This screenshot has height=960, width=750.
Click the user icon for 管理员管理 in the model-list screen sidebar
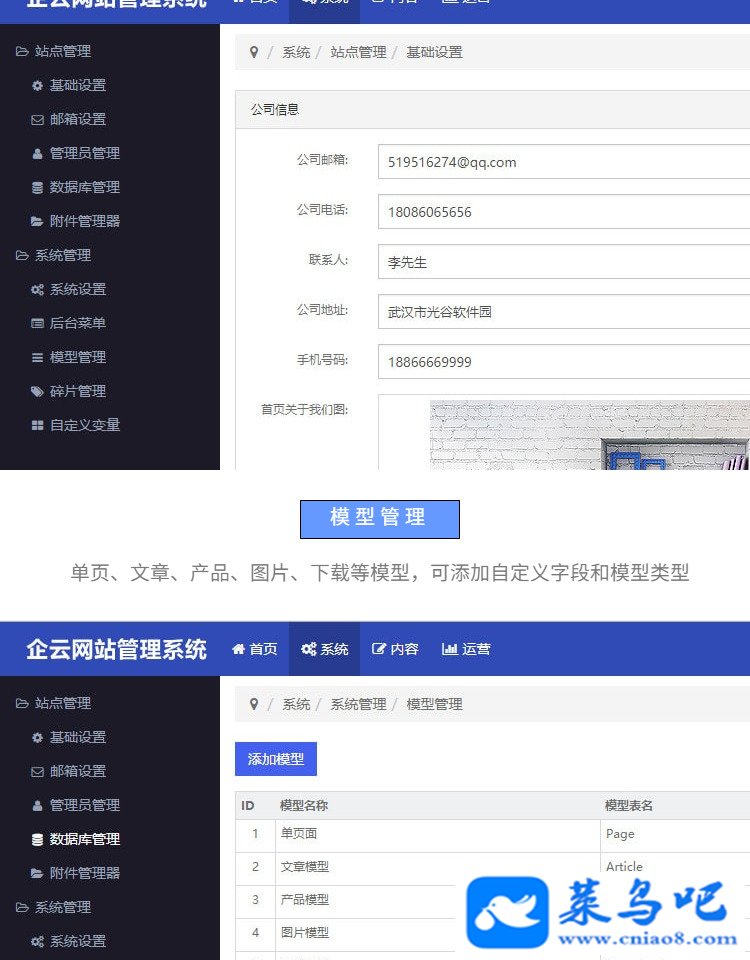pos(37,806)
